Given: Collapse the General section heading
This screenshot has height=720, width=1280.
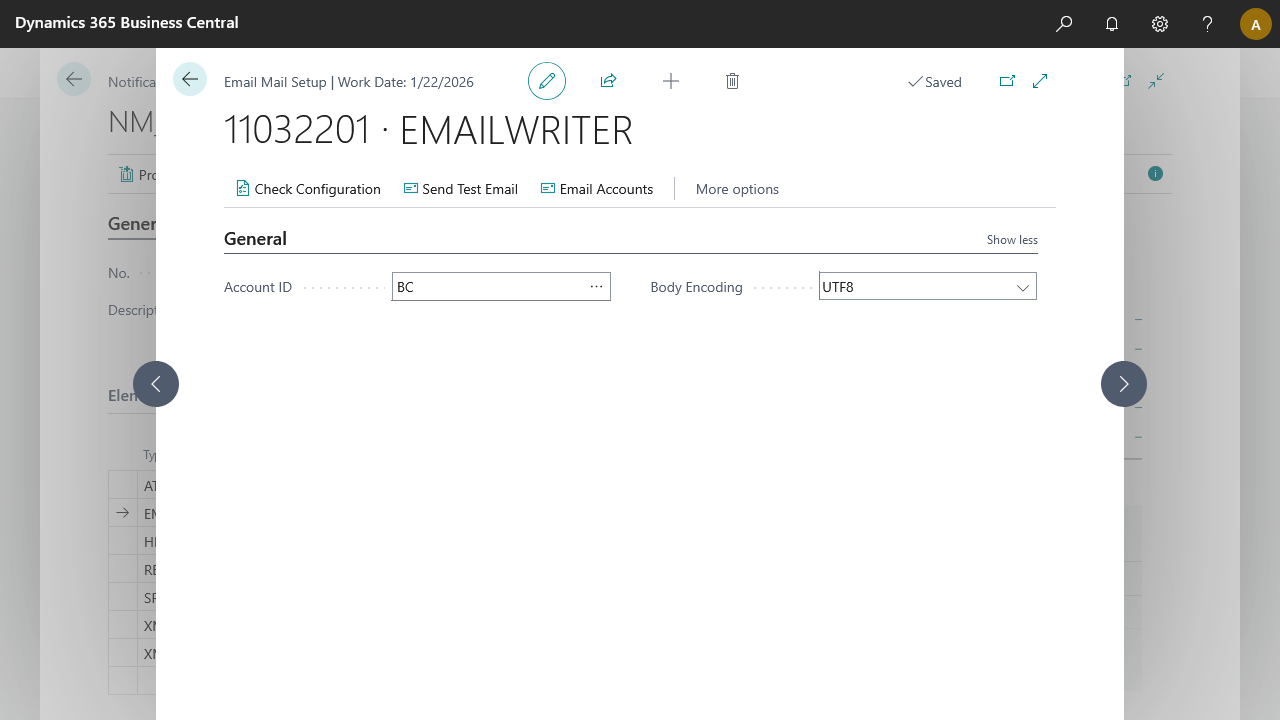Looking at the screenshot, I should point(255,239).
